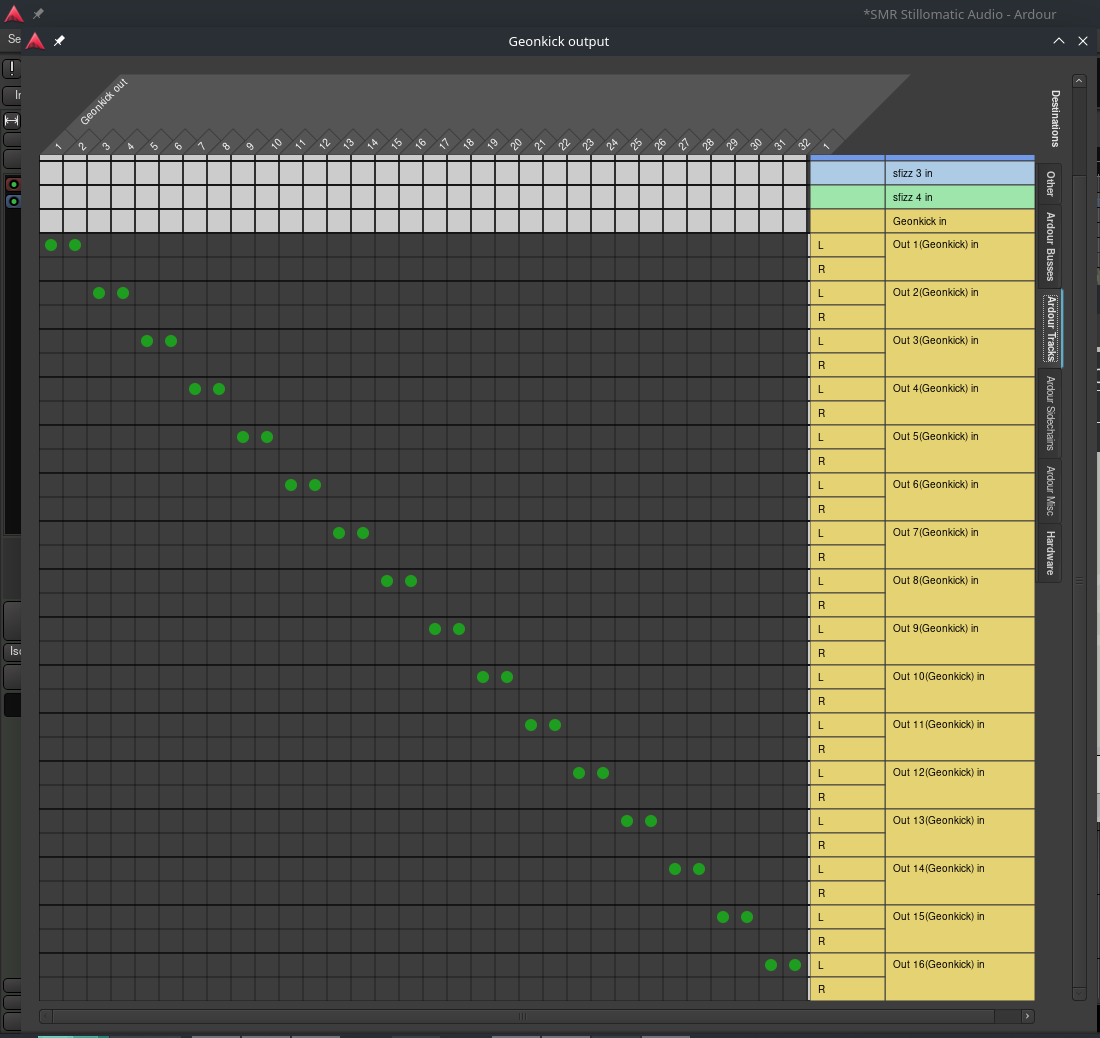
Task: Shade the Geonkick output window with the up chevron
Action: coord(1059,41)
